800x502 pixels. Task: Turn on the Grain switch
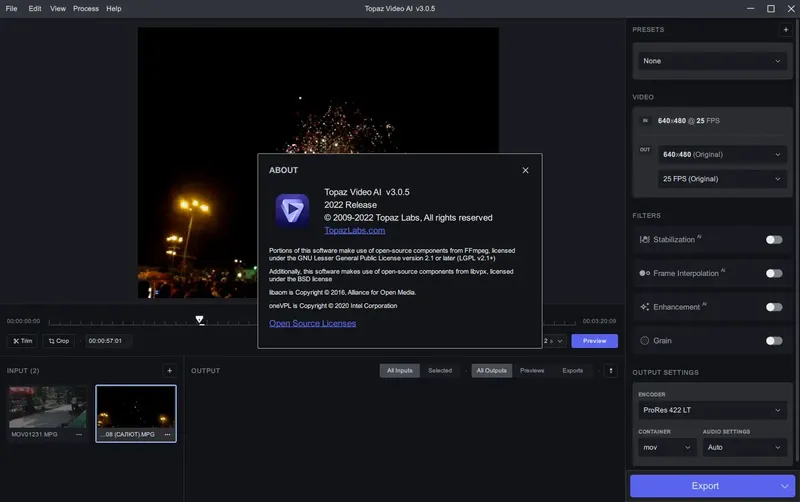773,341
